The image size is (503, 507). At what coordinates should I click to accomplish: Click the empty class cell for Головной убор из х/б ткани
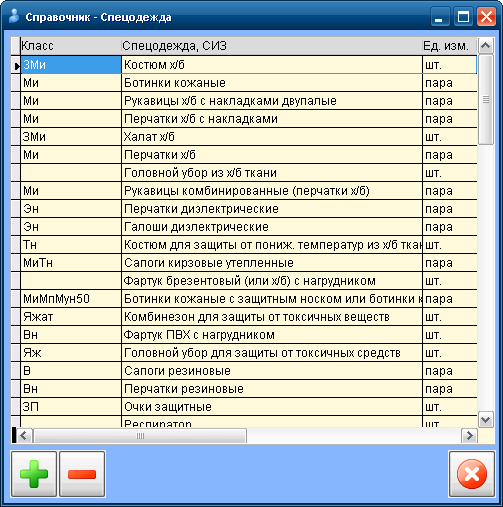[x=71, y=173]
